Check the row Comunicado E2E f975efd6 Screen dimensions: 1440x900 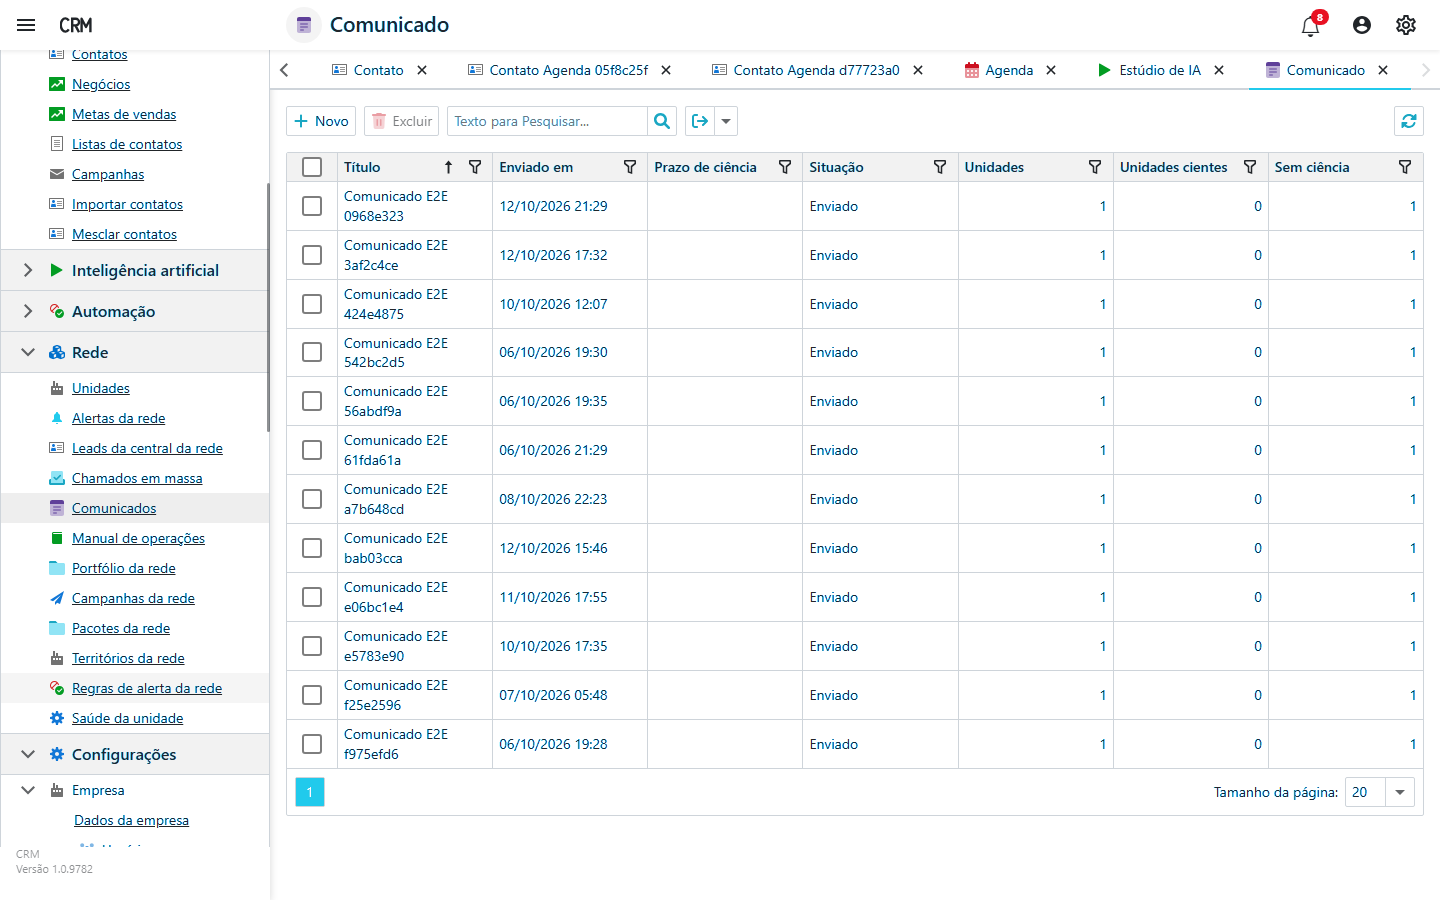312,744
